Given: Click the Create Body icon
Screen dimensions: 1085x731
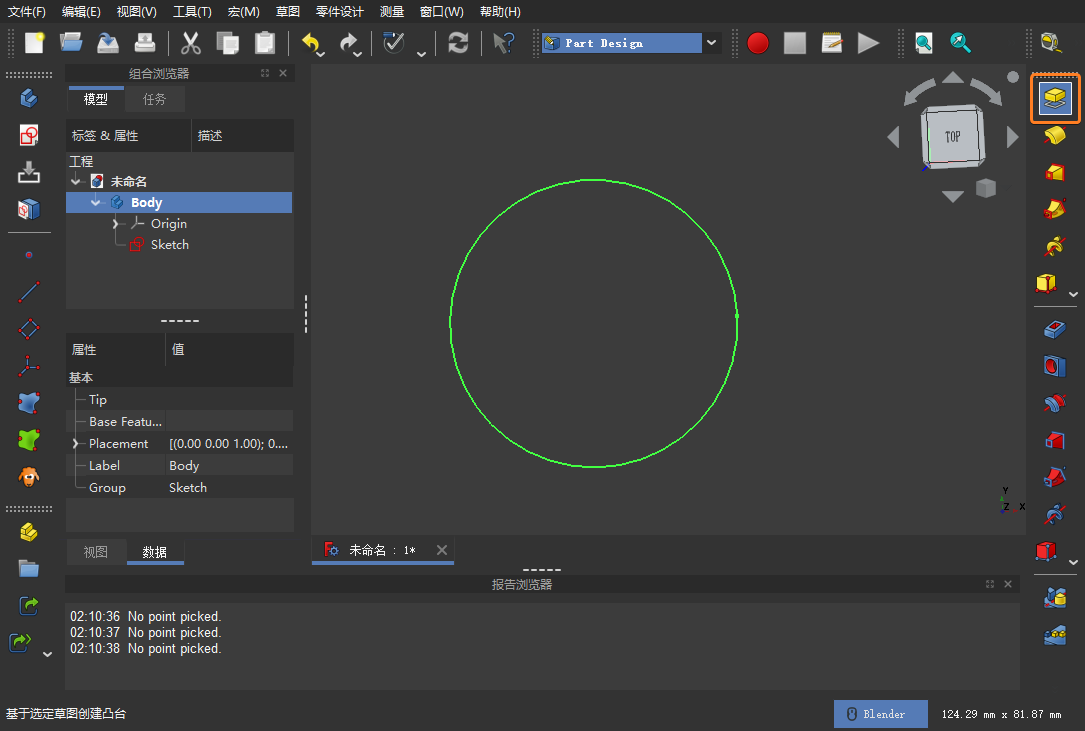Looking at the screenshot, I should pos(29,98).
